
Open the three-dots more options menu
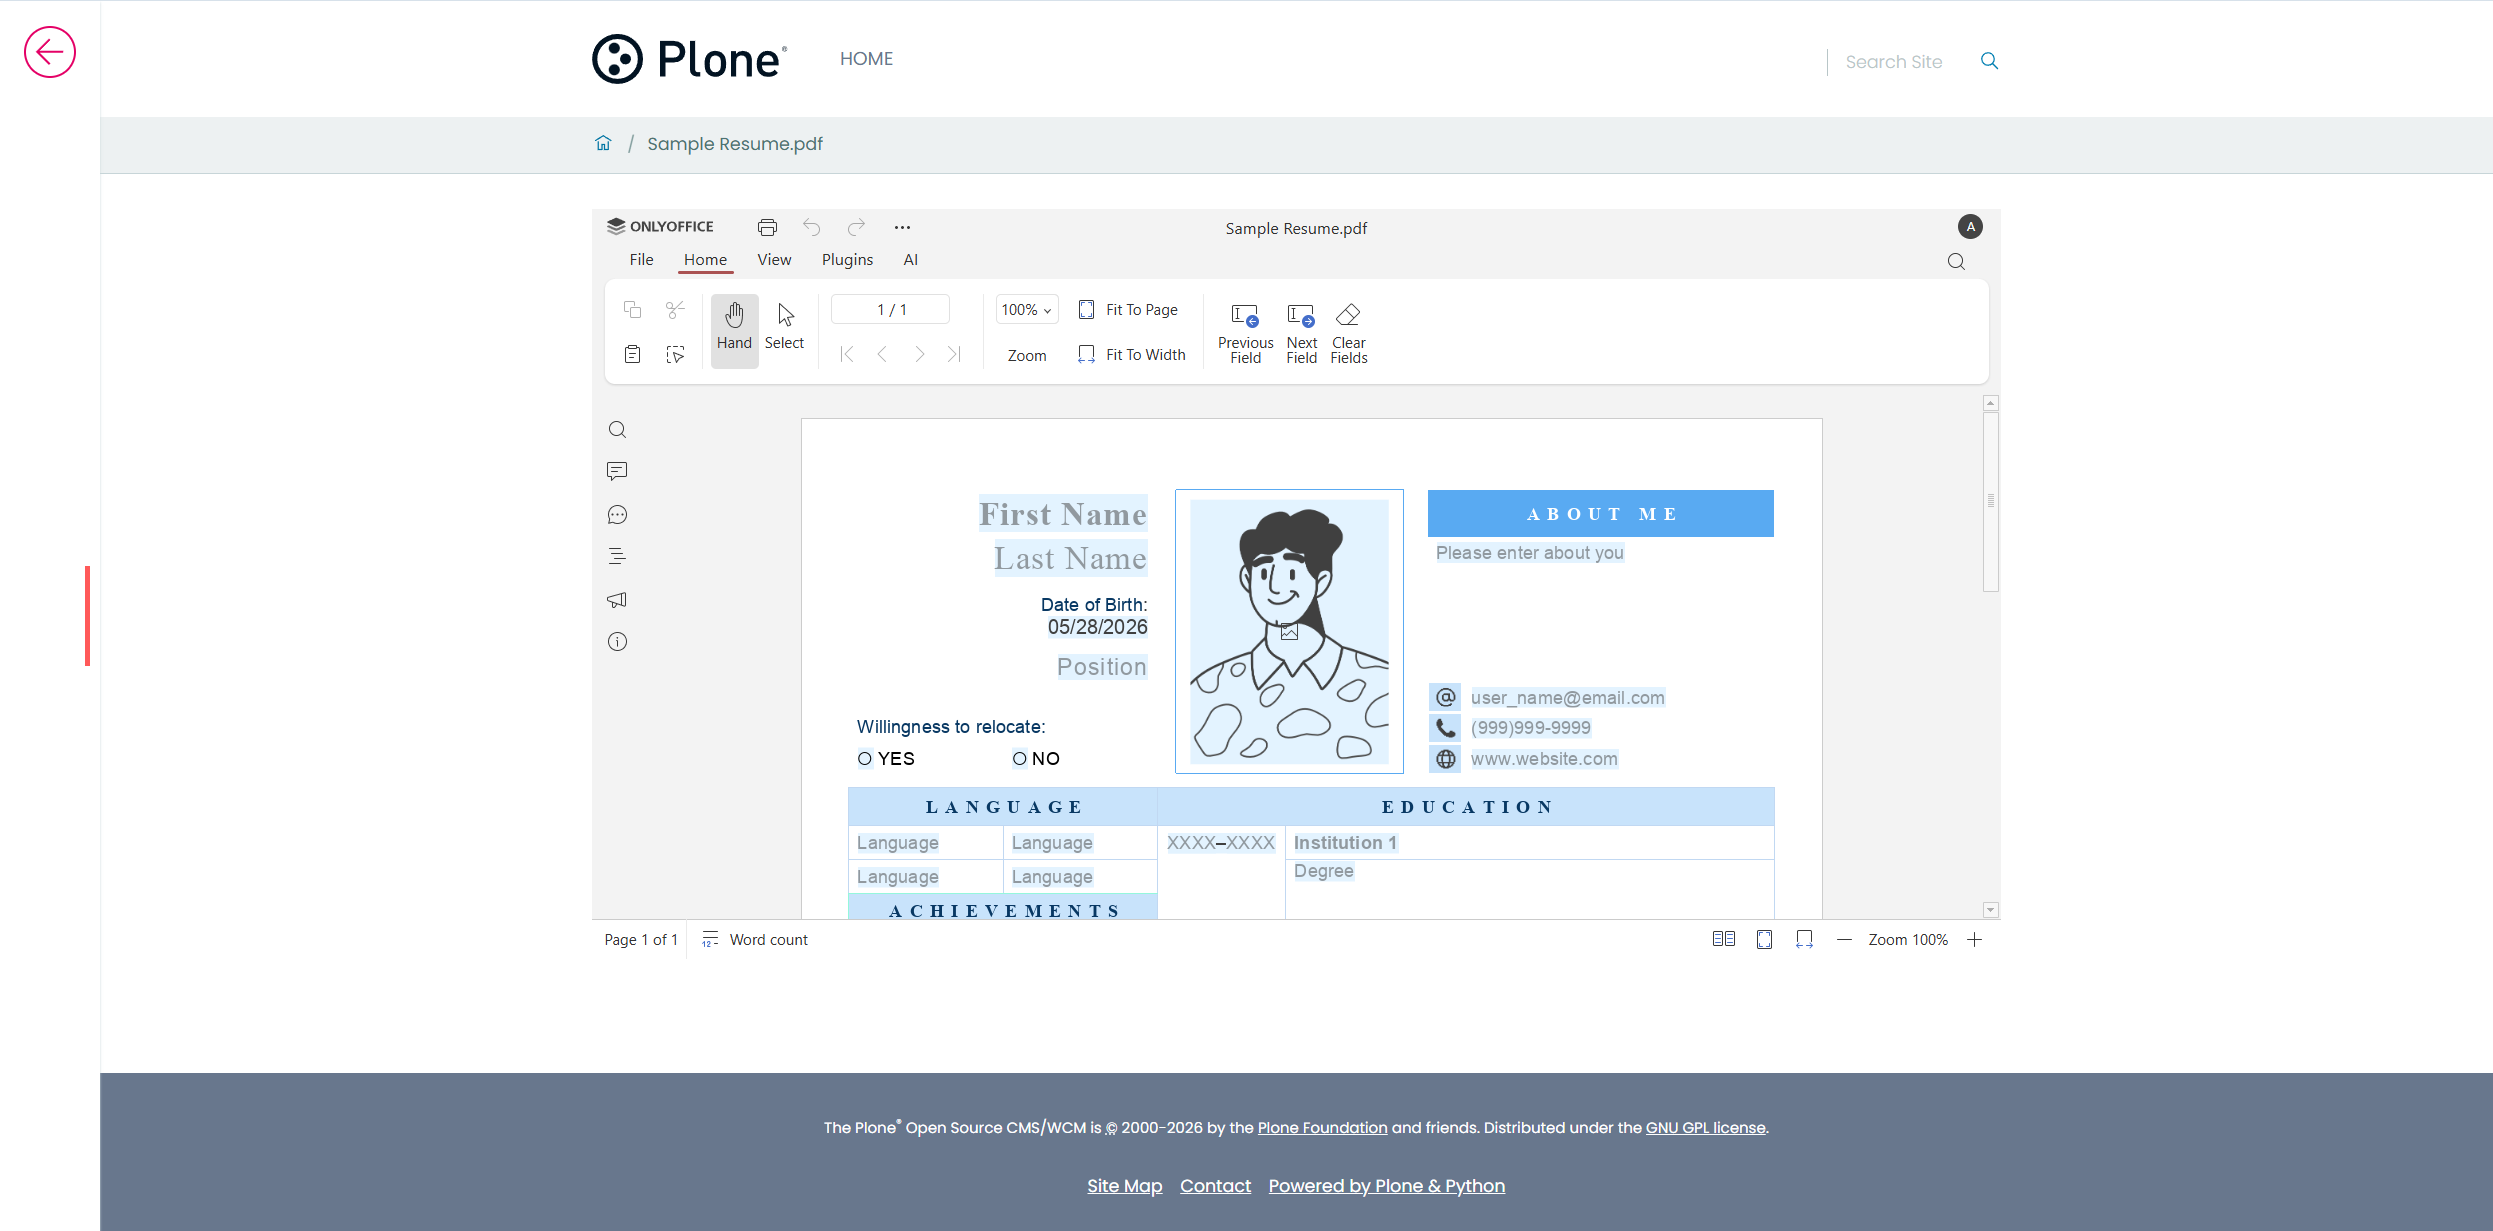(x=902, y=227)
